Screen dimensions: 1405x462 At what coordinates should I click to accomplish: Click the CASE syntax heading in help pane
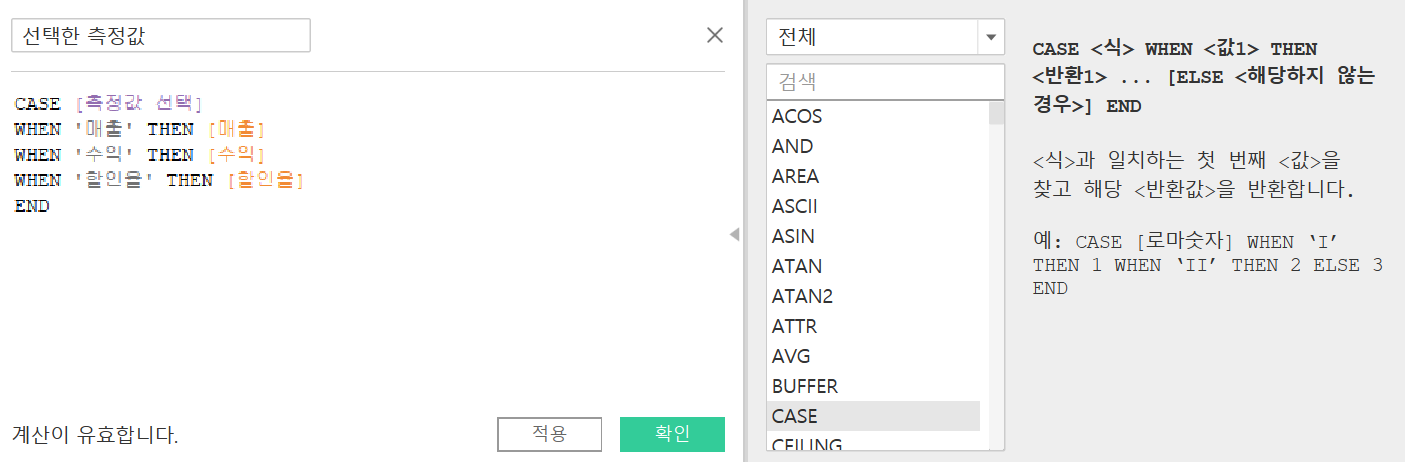(1204, 77)
